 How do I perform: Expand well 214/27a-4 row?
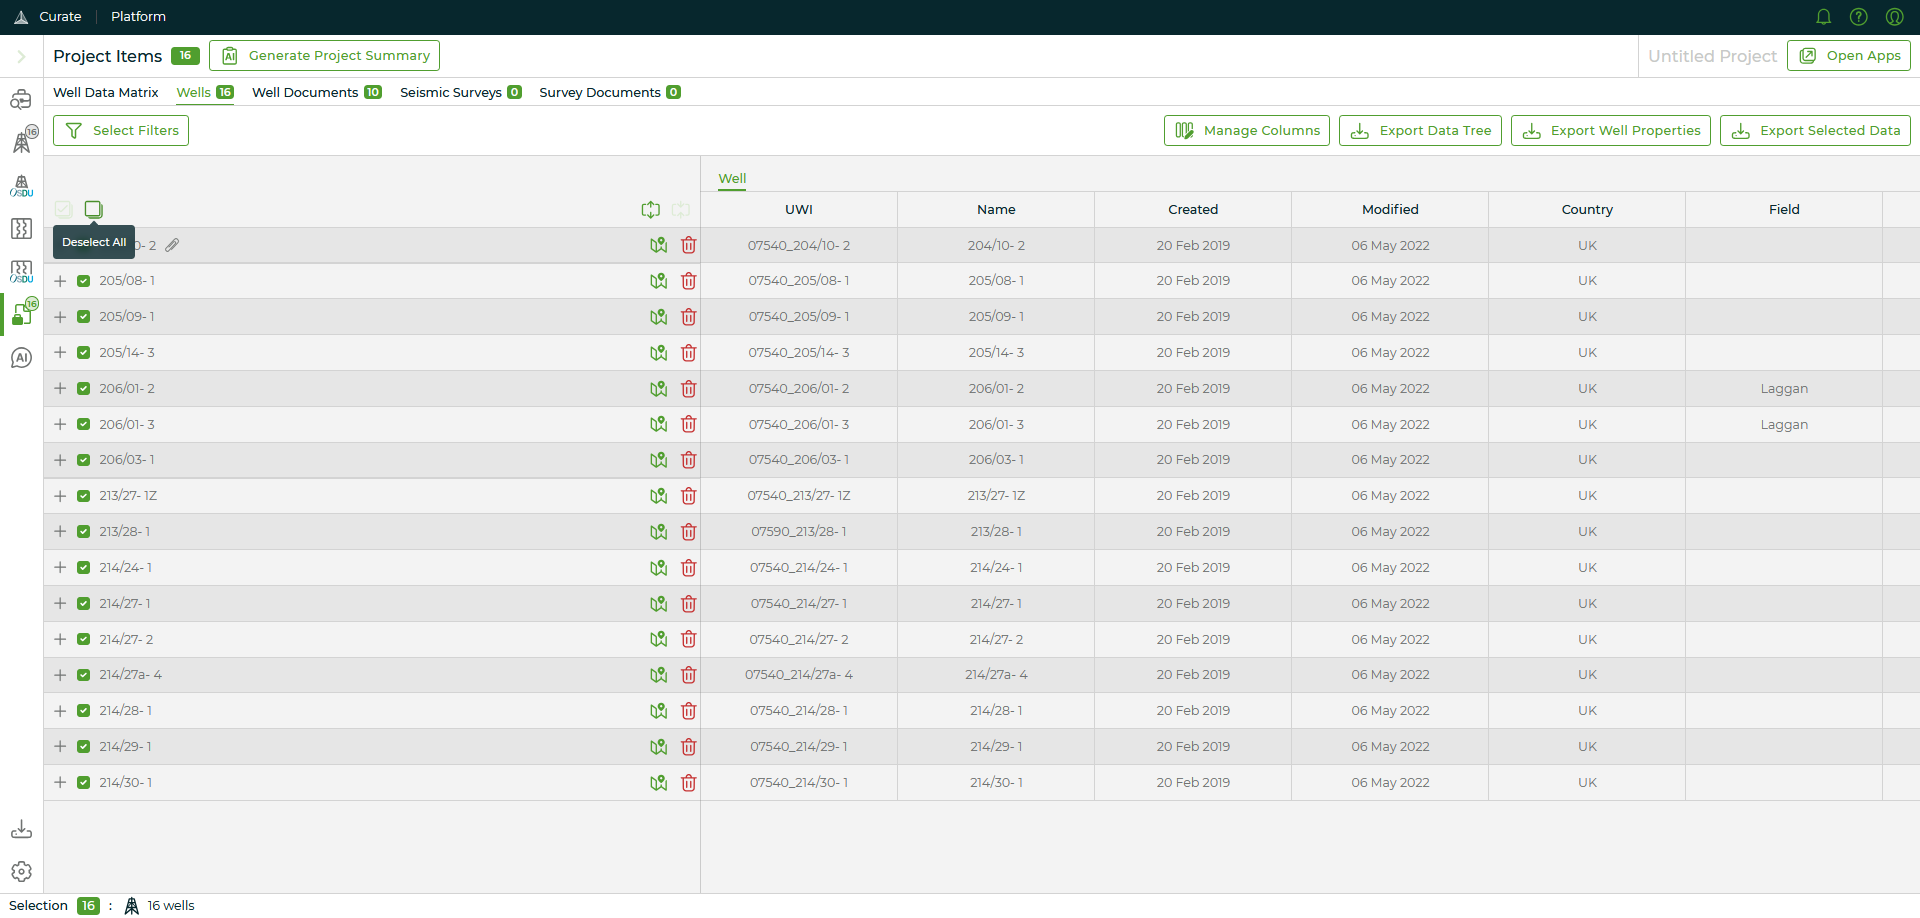coord(60,675)
